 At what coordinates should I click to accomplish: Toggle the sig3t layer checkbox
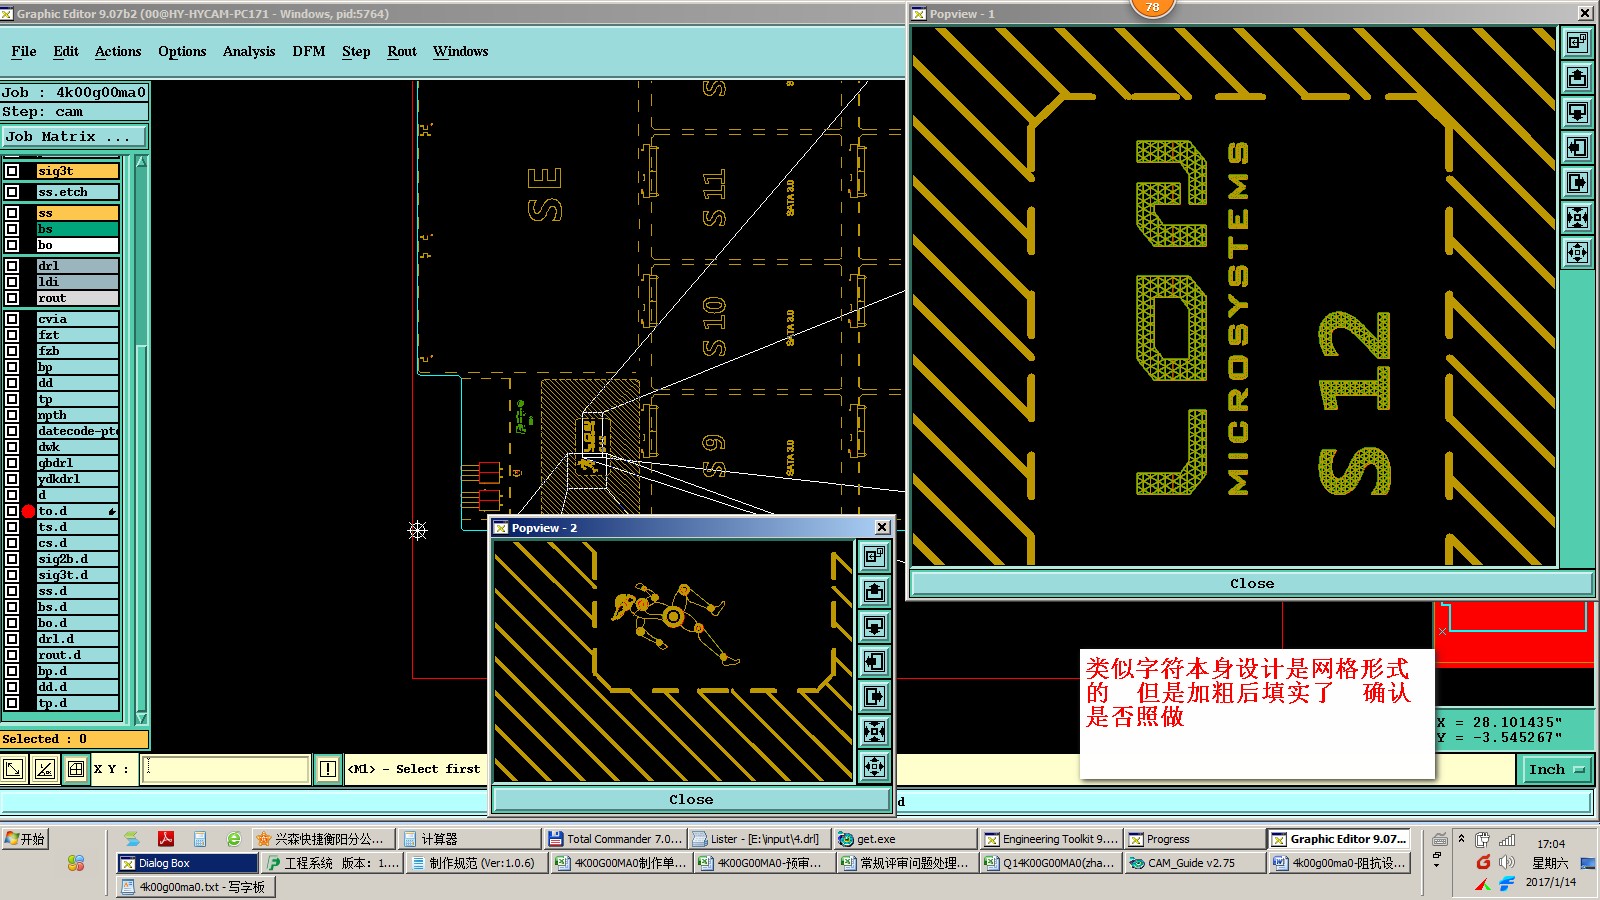click(12, 171)
